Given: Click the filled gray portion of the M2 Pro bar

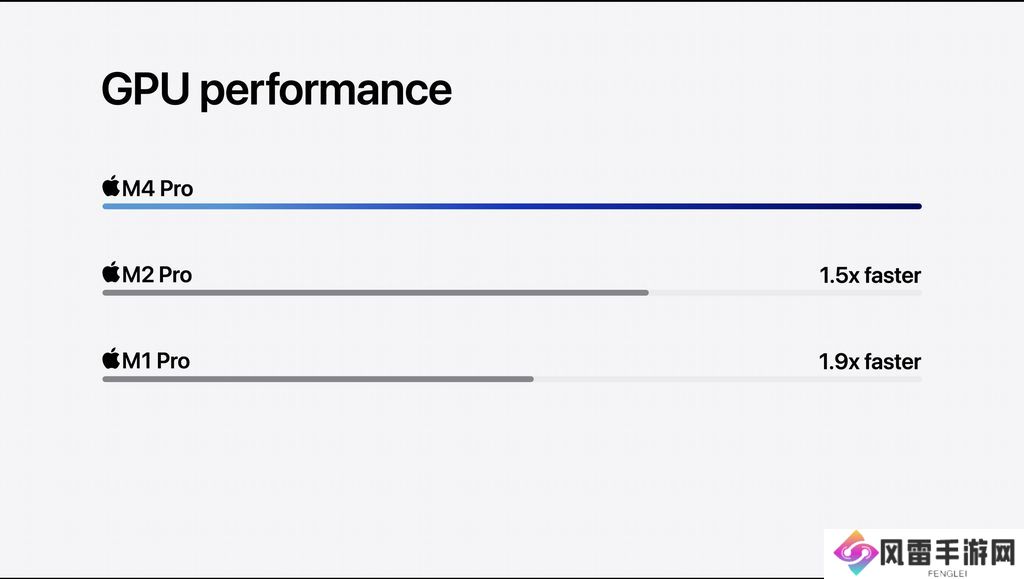Looking at the screenshot, I should [x=375, y=293].
